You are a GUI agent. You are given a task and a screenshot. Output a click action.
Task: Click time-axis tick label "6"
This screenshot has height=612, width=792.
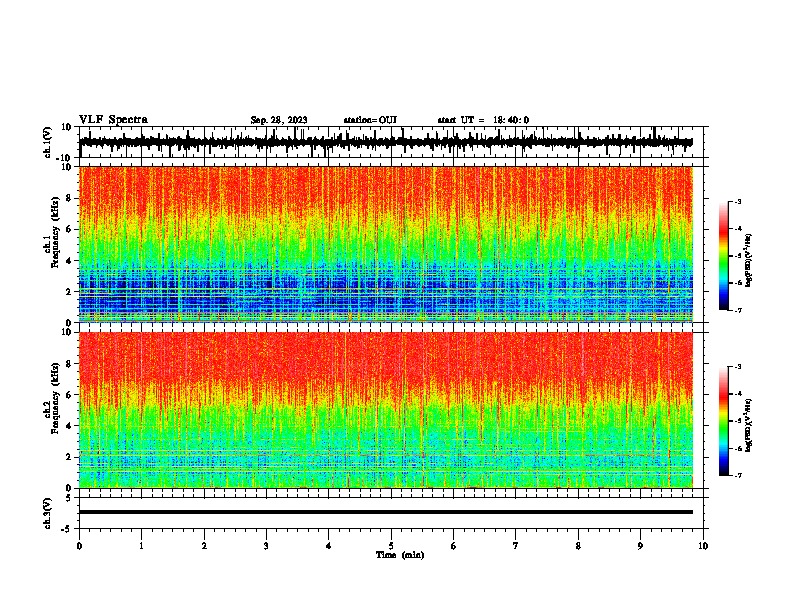click(x=454, y=546)
